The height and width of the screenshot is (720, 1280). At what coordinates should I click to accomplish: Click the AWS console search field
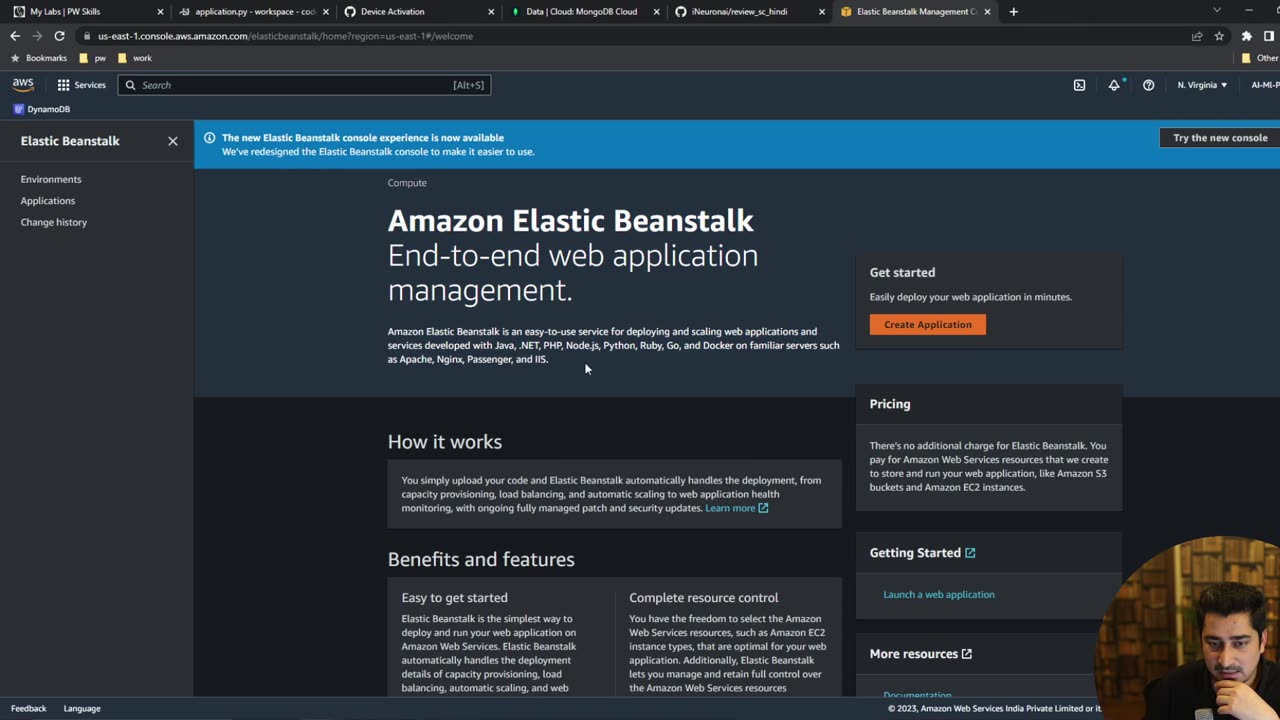point(304,85)
